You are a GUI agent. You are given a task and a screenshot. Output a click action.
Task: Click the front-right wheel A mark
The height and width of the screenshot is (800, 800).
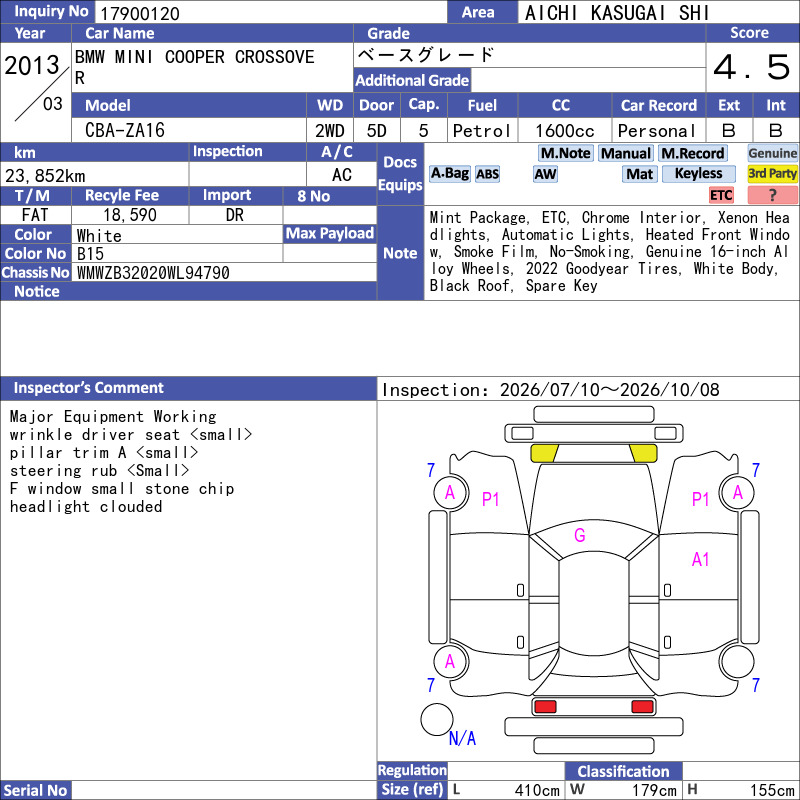coord(737,492)
